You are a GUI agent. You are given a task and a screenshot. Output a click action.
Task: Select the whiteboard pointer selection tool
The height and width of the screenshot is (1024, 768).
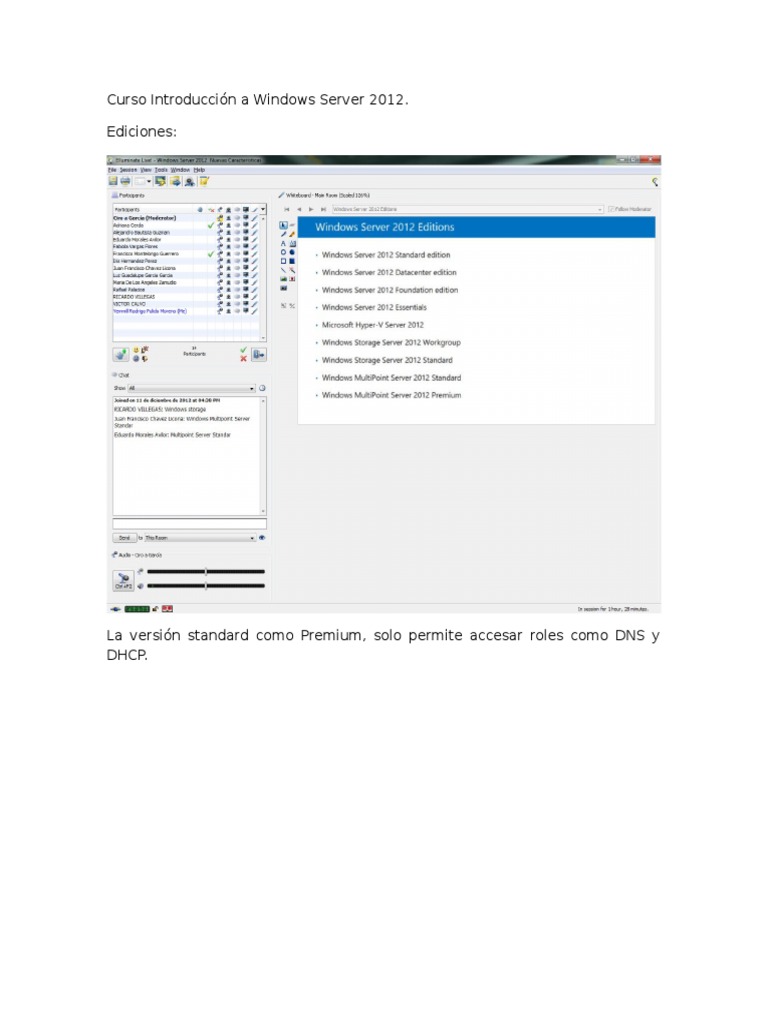pyautogui.click(x=283, y=225)
